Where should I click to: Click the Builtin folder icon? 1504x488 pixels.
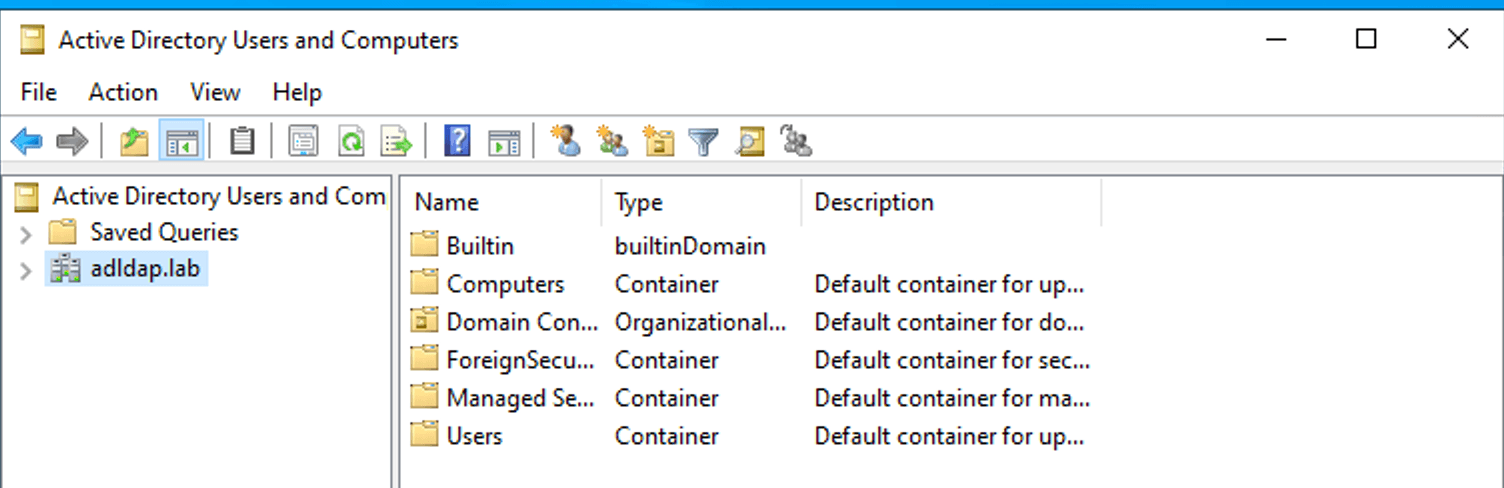[x=425, y=244]
